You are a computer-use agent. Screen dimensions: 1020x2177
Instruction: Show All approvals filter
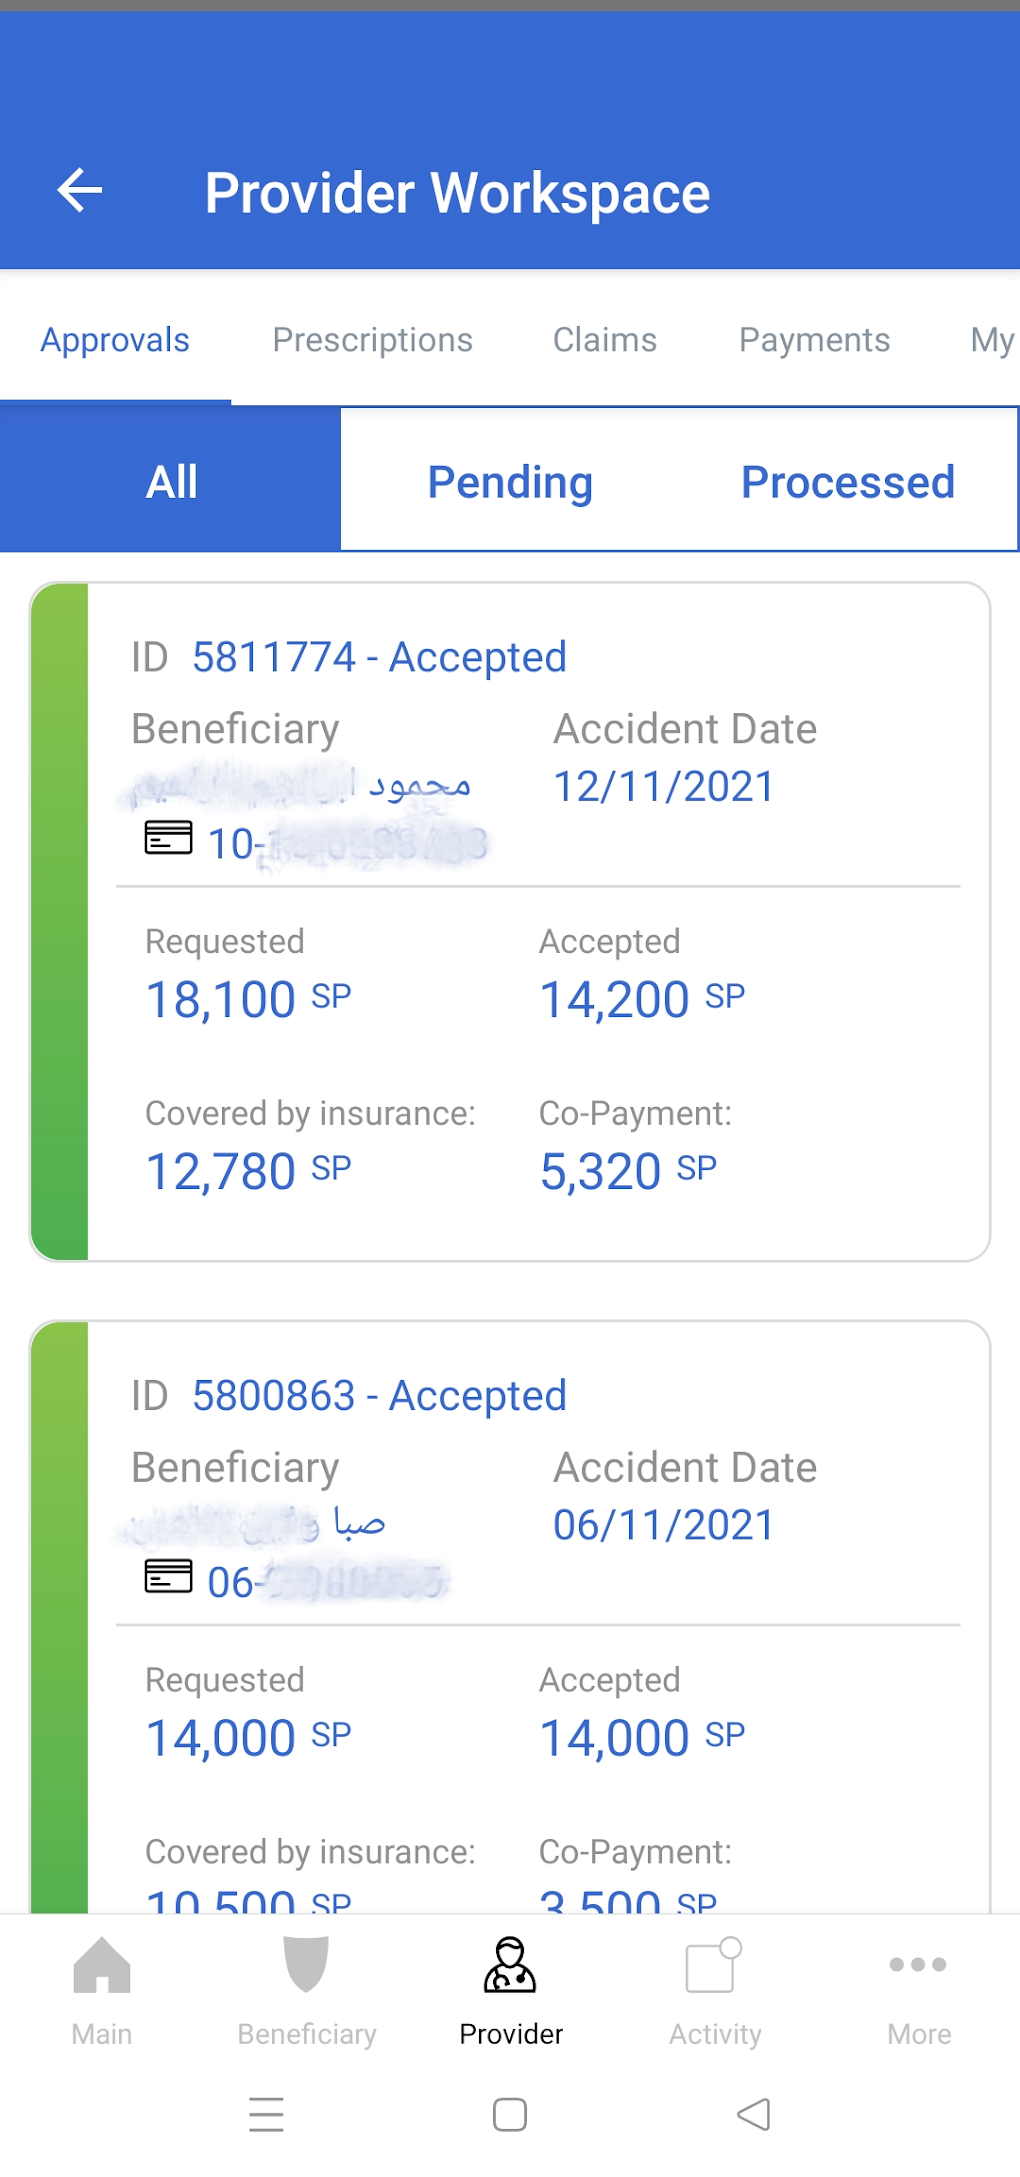click(x=171, y=482)
